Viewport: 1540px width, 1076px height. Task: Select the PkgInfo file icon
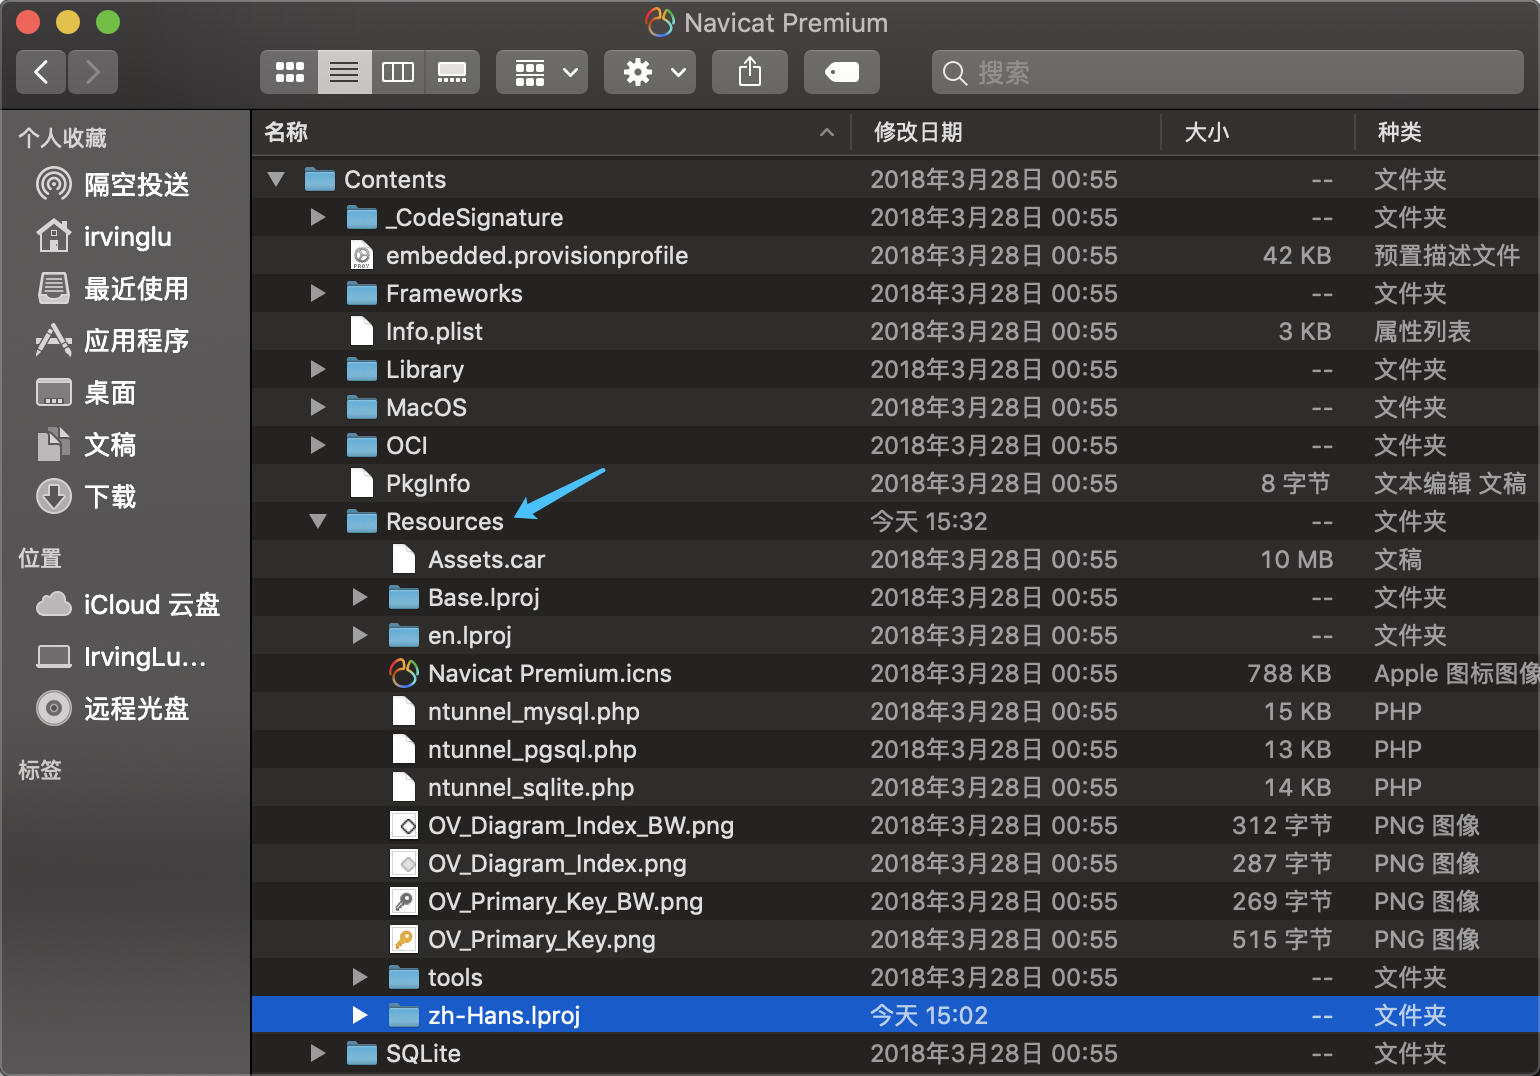coord(362,484)
